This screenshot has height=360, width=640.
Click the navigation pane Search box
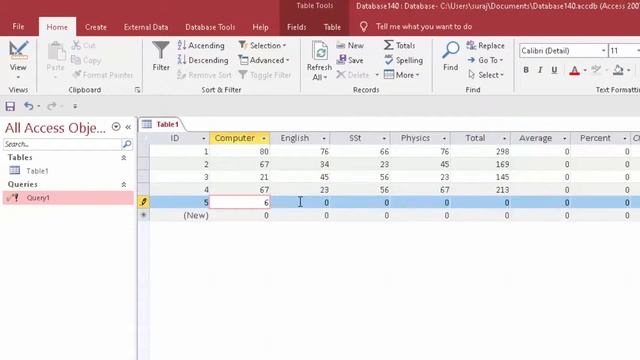62,144
